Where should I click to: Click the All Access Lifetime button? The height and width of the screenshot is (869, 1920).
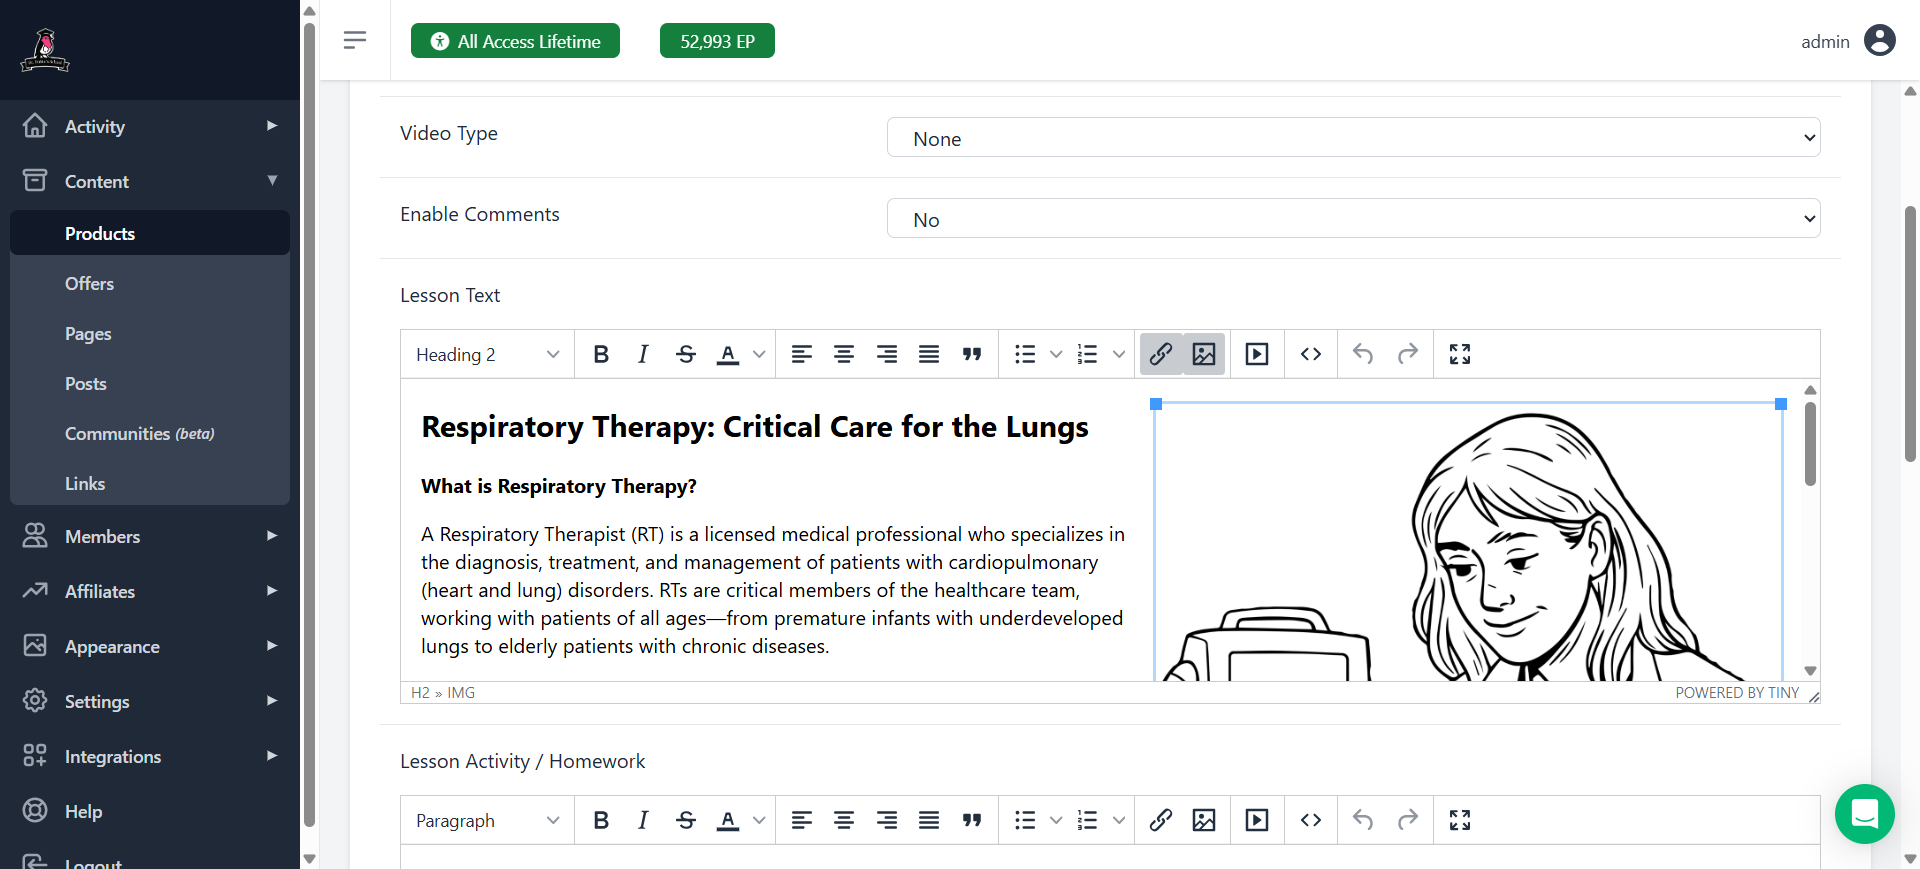tap(515, 41)
